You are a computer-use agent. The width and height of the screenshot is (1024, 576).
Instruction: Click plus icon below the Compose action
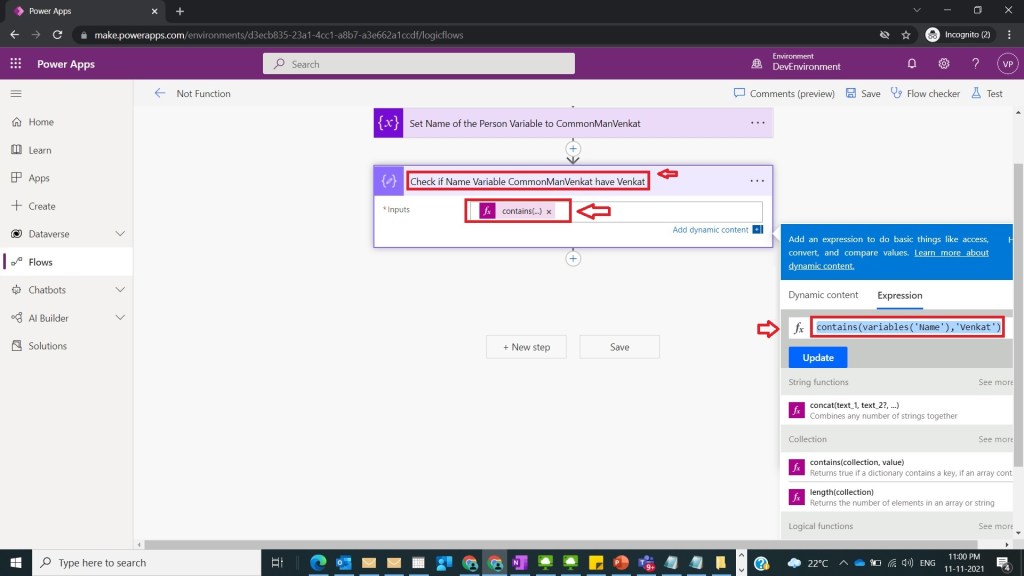click(573, 258)
